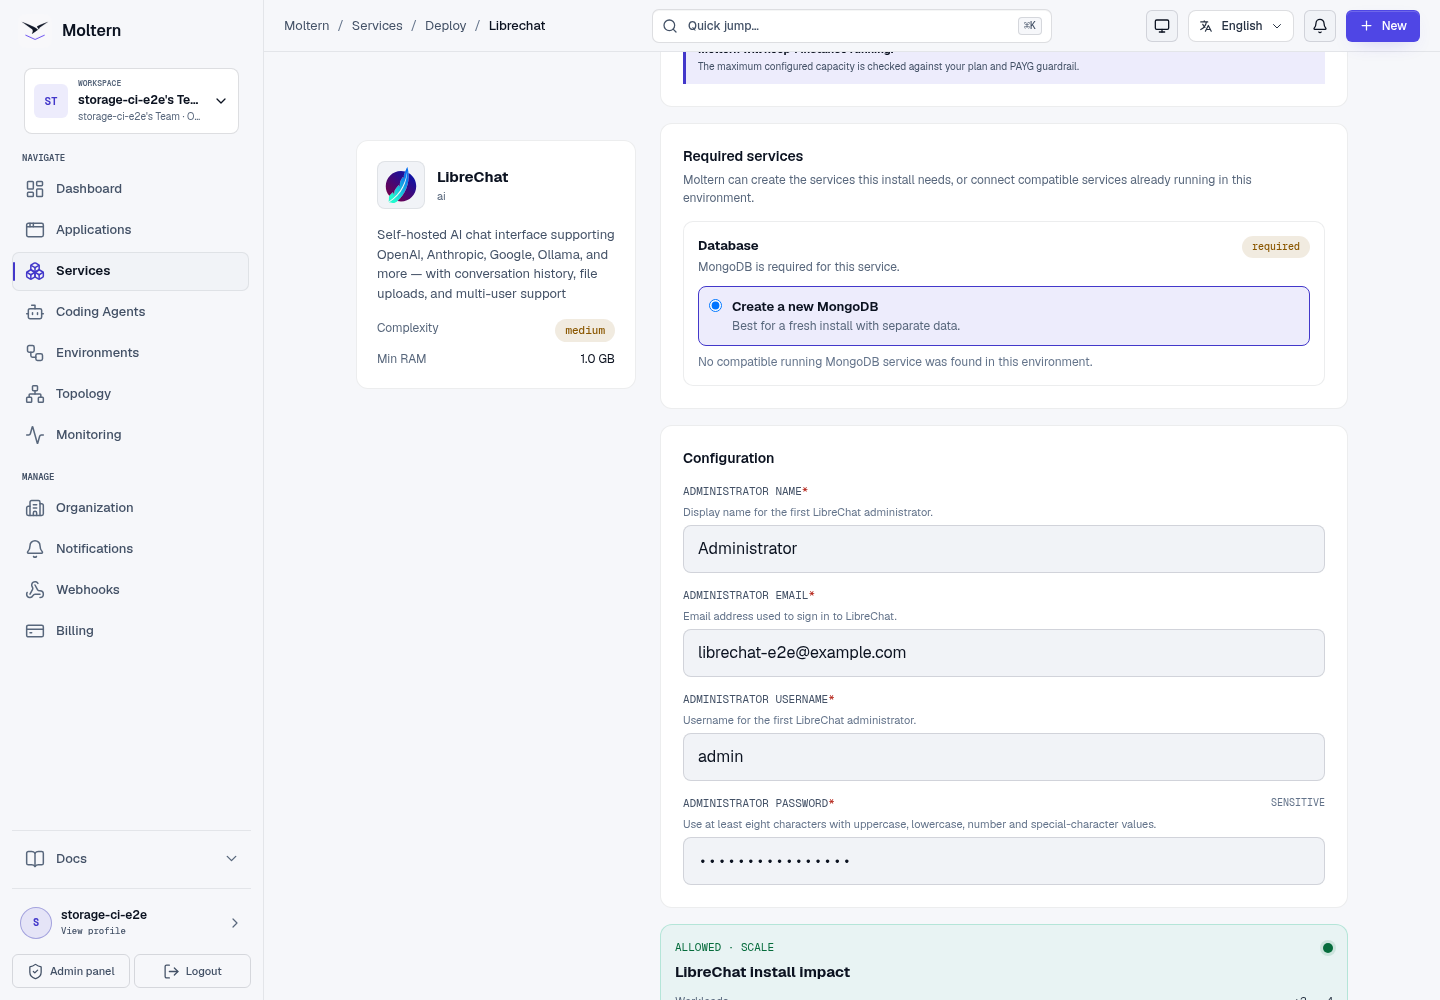This screenshot has height=1000, width=1440.
Task: Click the Environments sidebar icon
Action: point(35,353)
